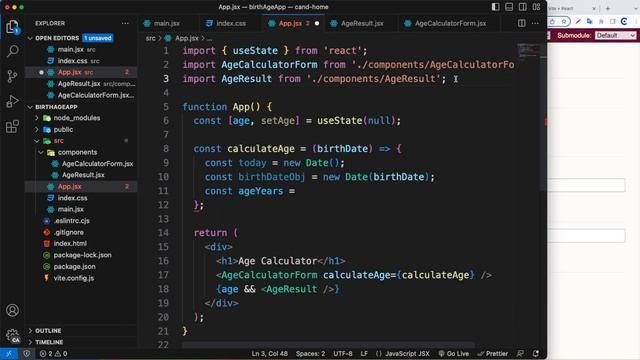
Task: Open the Search view in activity bar
Action: (x=12, y=51)
